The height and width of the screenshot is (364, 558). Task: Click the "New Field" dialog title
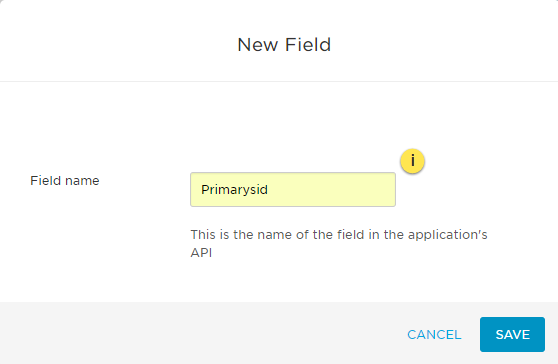coord(284,45)
